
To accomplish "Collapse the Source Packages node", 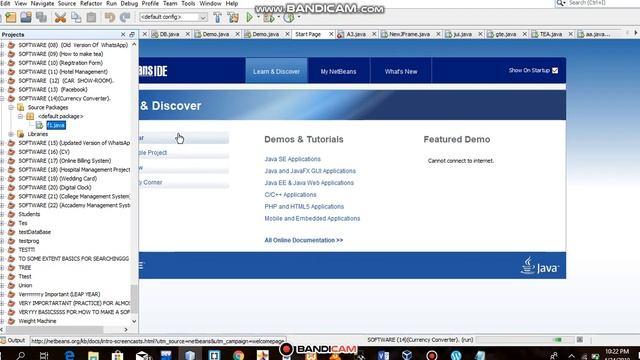I will 11,107.
